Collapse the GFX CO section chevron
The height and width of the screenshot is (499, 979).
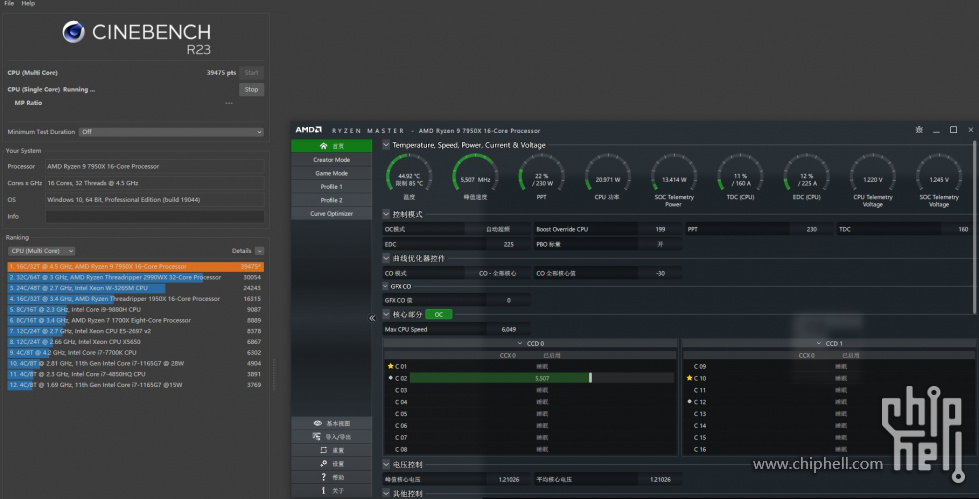[x=386, y=286]
